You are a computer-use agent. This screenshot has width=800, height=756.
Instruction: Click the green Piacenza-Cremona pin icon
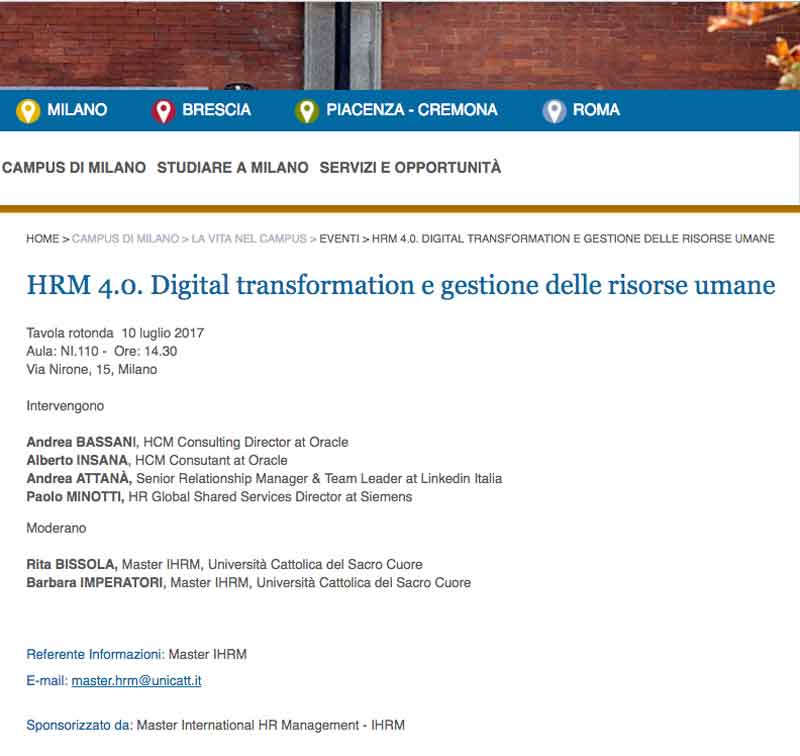tap(307, 111)
